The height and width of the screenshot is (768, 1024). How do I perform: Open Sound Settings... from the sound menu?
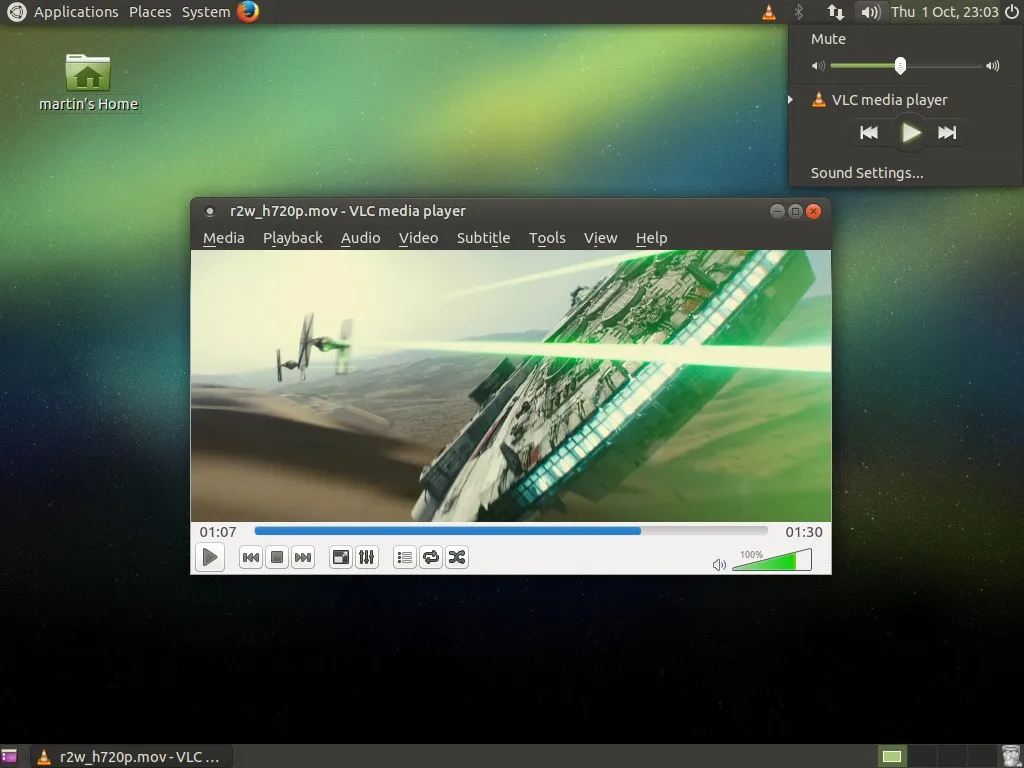pyautogui.click(x=866, y=173)
